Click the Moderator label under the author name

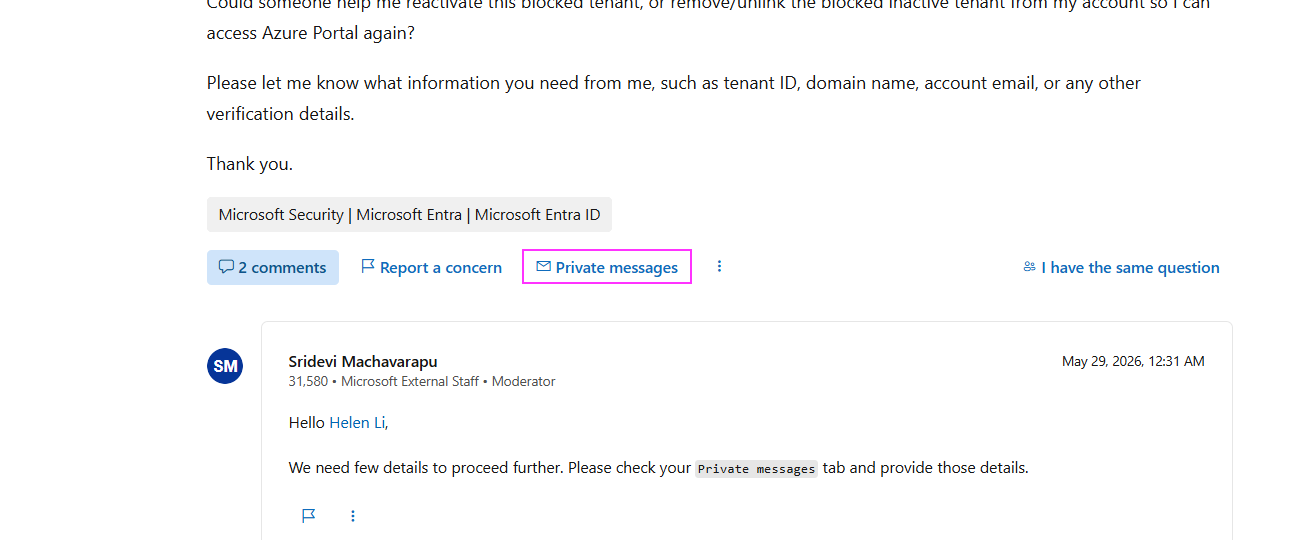(523, 381)
